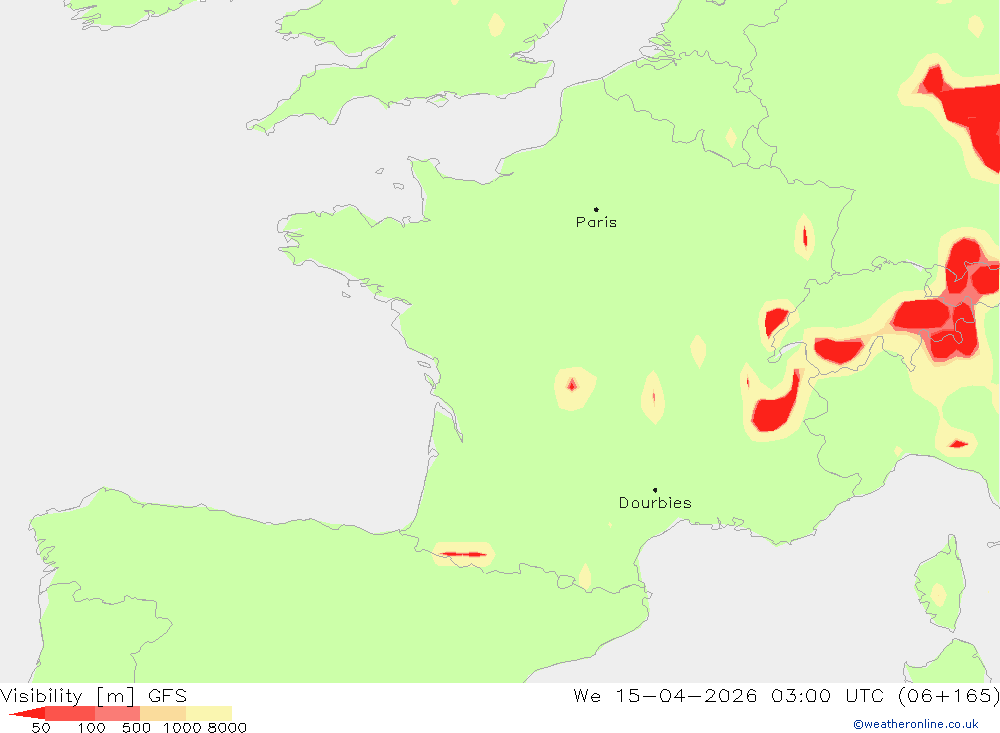Image resolution: width=1000 pixels, height=733 pixels.
Task: Click the legend value "500"
Action: coord(136,728)
